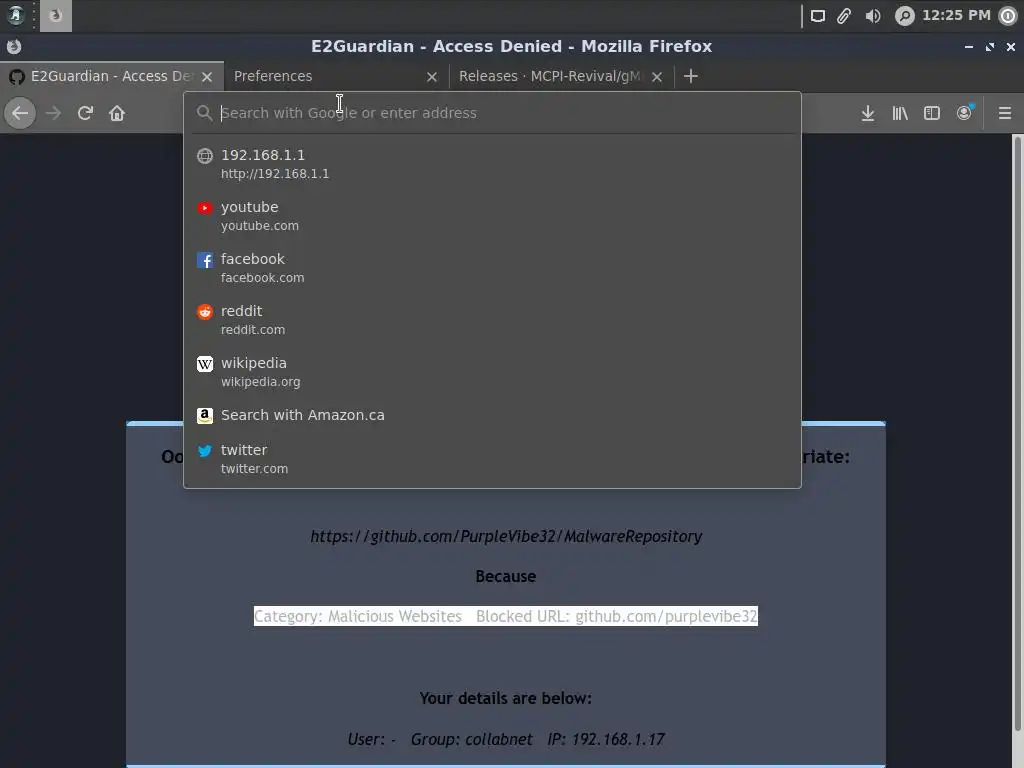Toggle the sidebar view icon
This screenshot has height=768, width=1024.
pos(932,113)
